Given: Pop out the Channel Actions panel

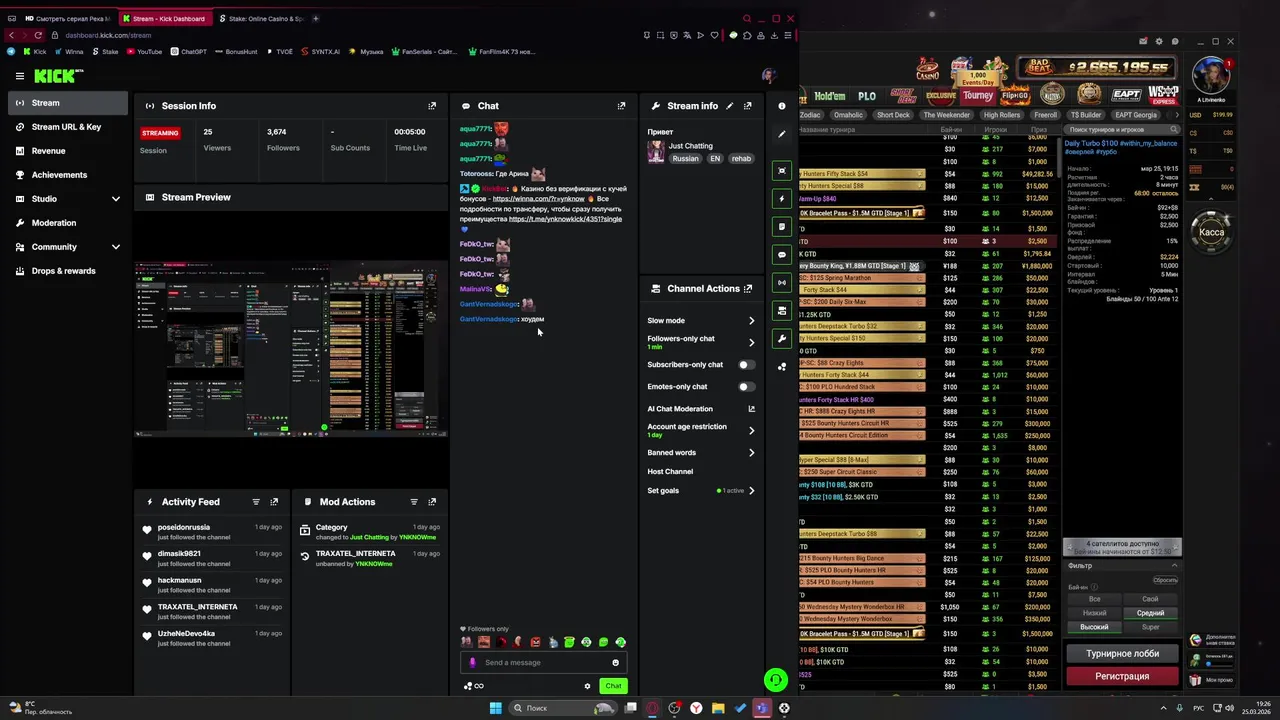Looking at the screenshot, I should (x=748, y=288).
